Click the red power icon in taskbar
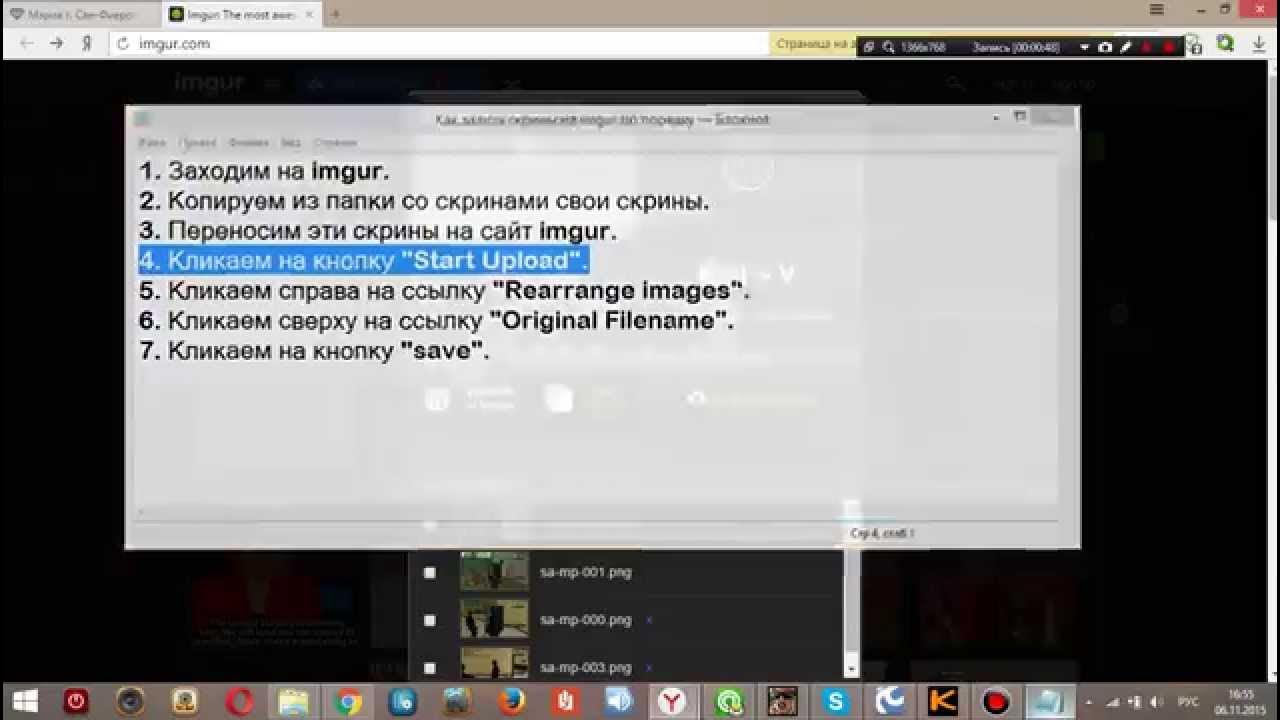This screenshot has height=720, width=1280. 76,701
